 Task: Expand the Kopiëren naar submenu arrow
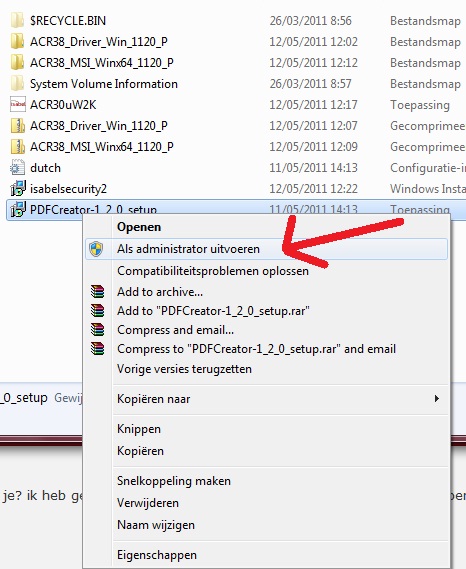437,399
